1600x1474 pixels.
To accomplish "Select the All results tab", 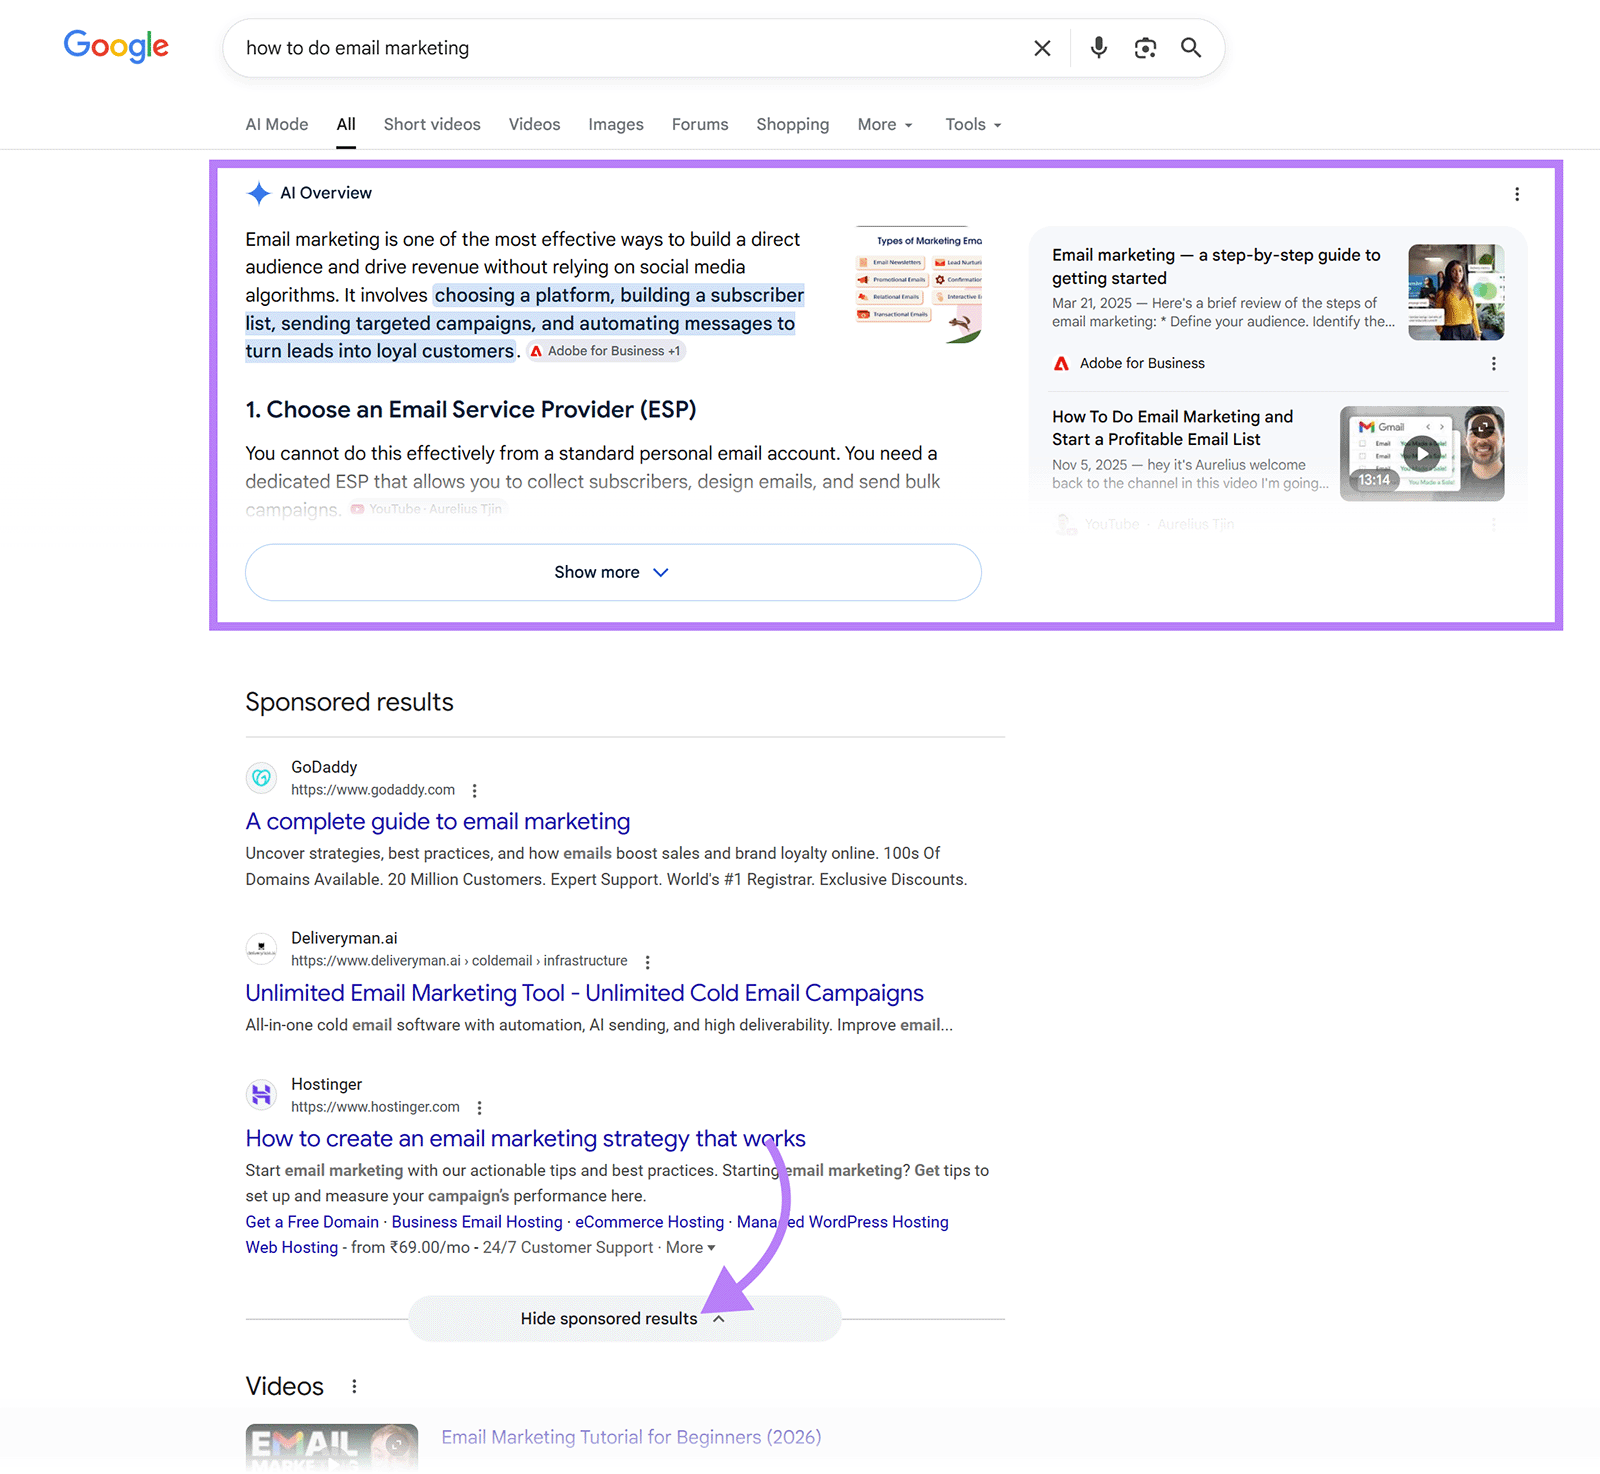I will coord(346,124).
